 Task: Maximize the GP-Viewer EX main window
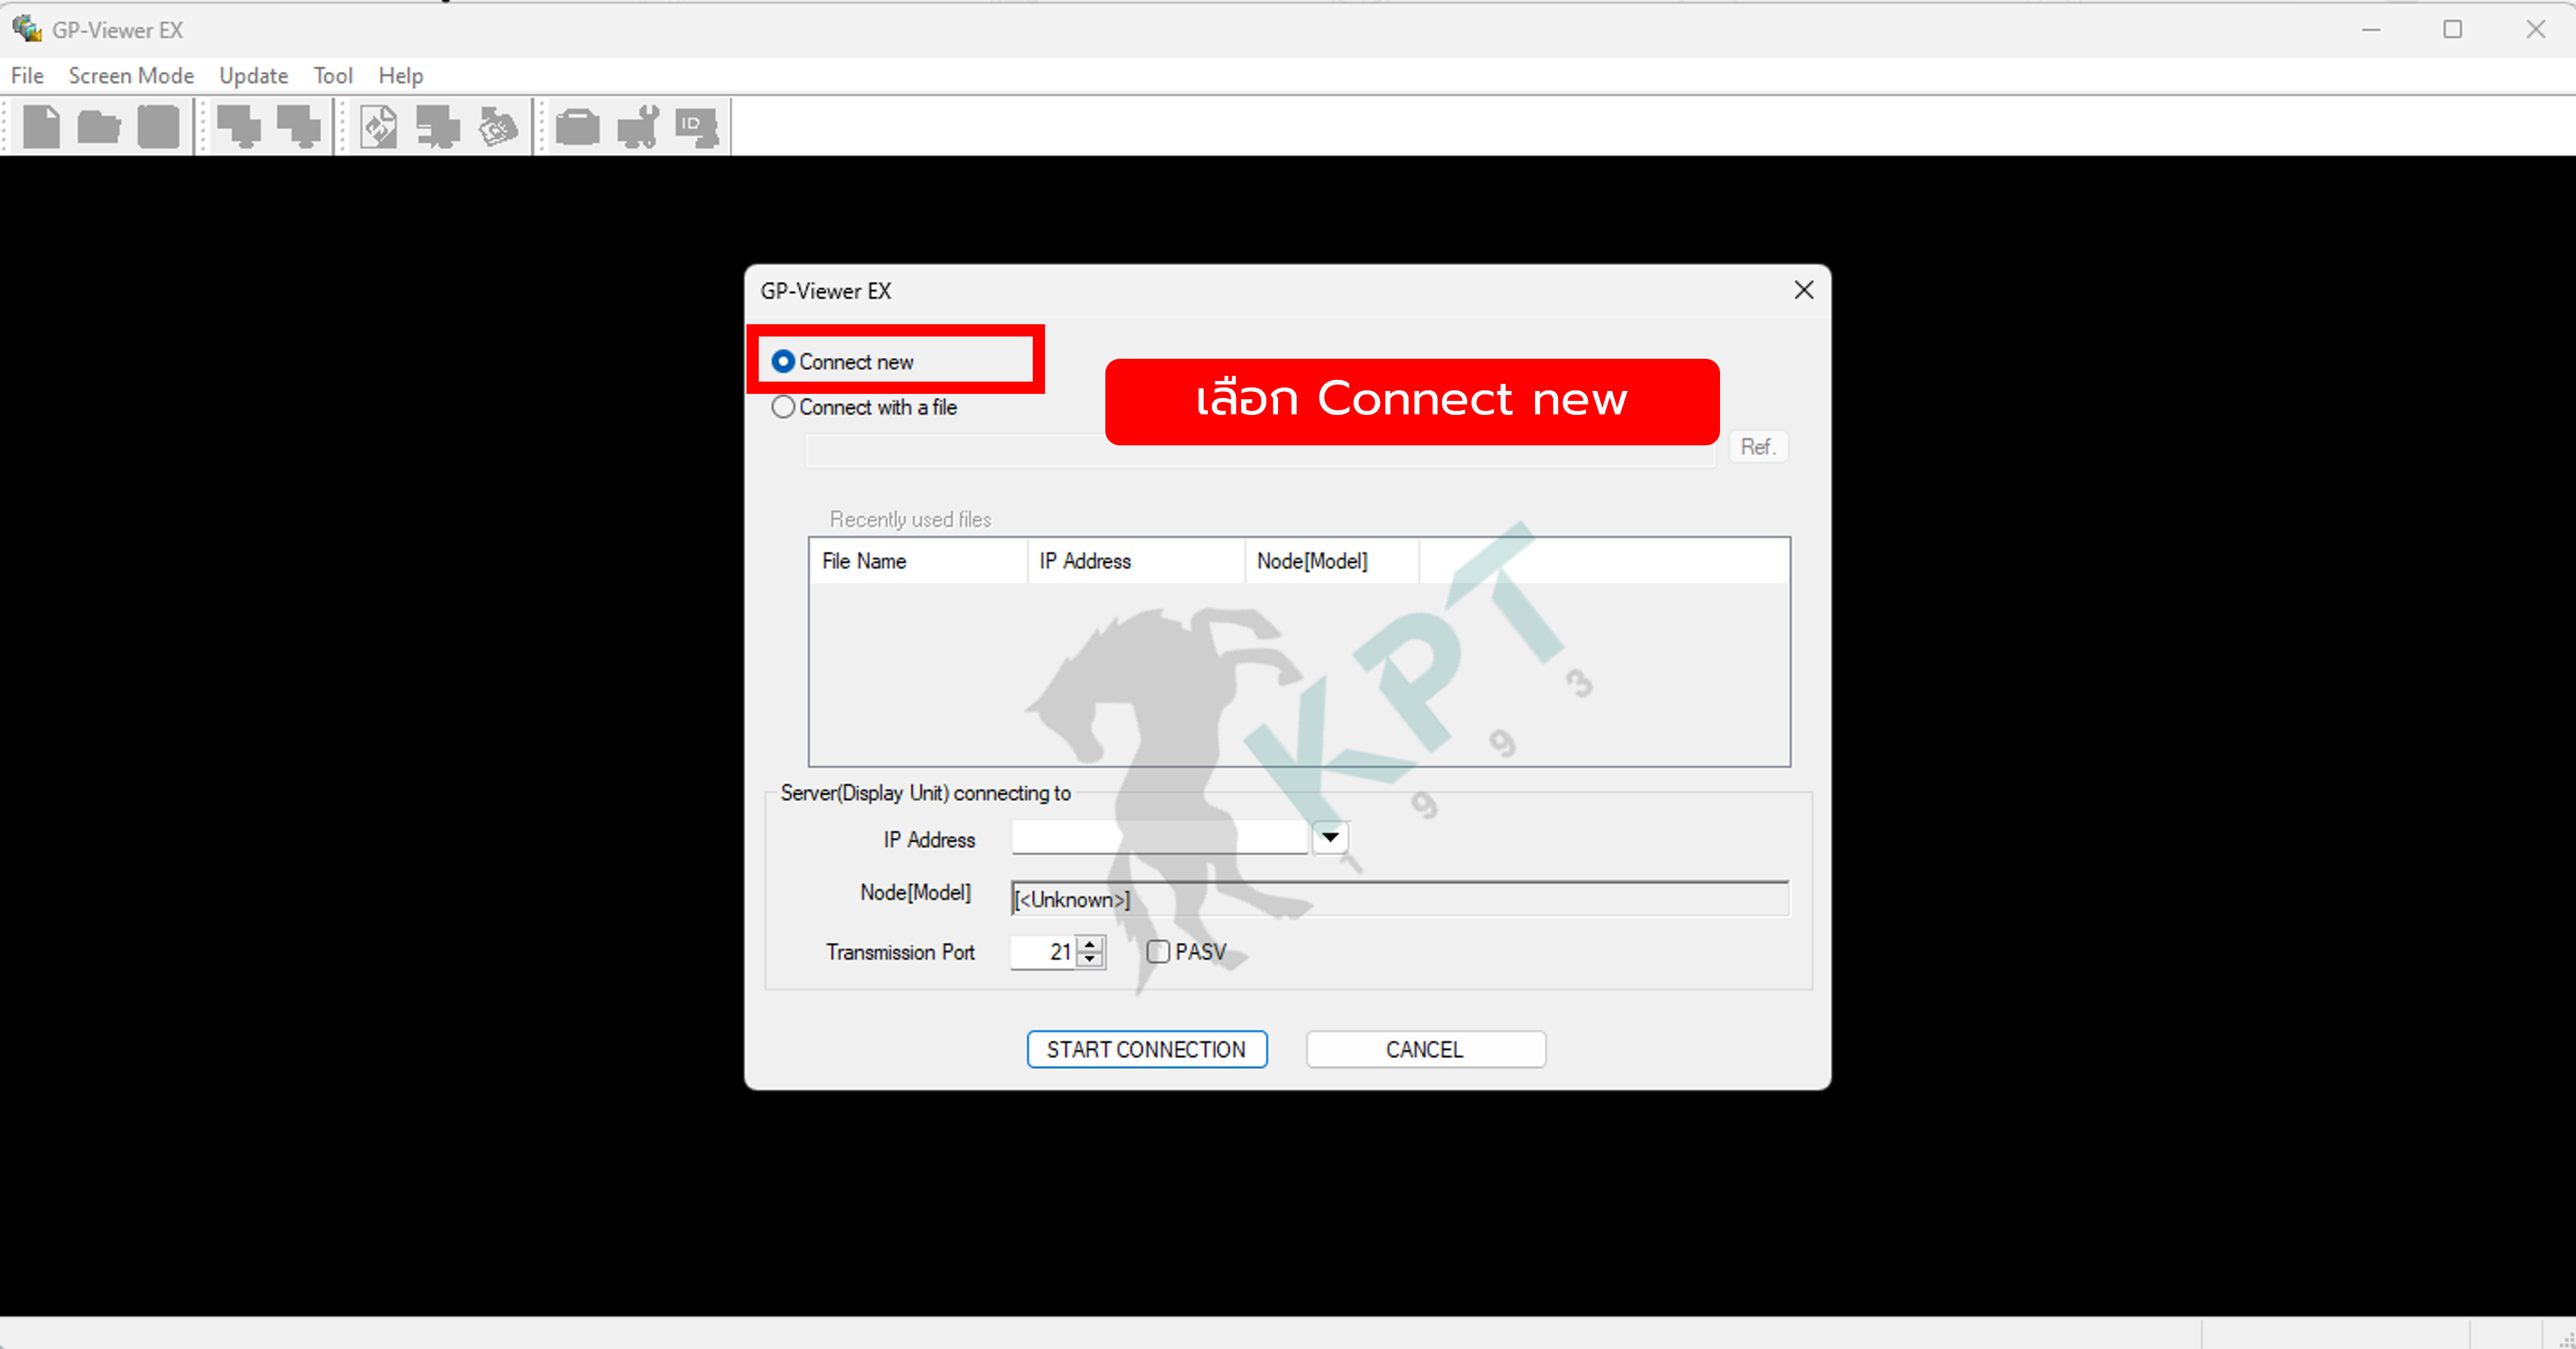2452,29
